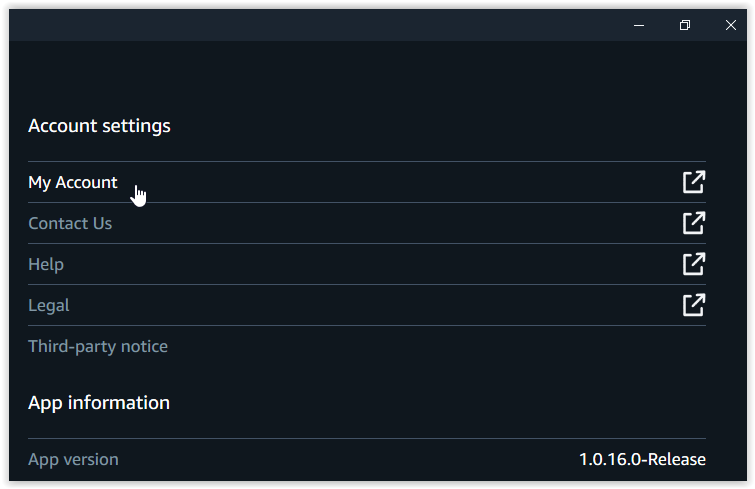755x489 pixels.
Task: View the Third-party notice
Action: 98,346
